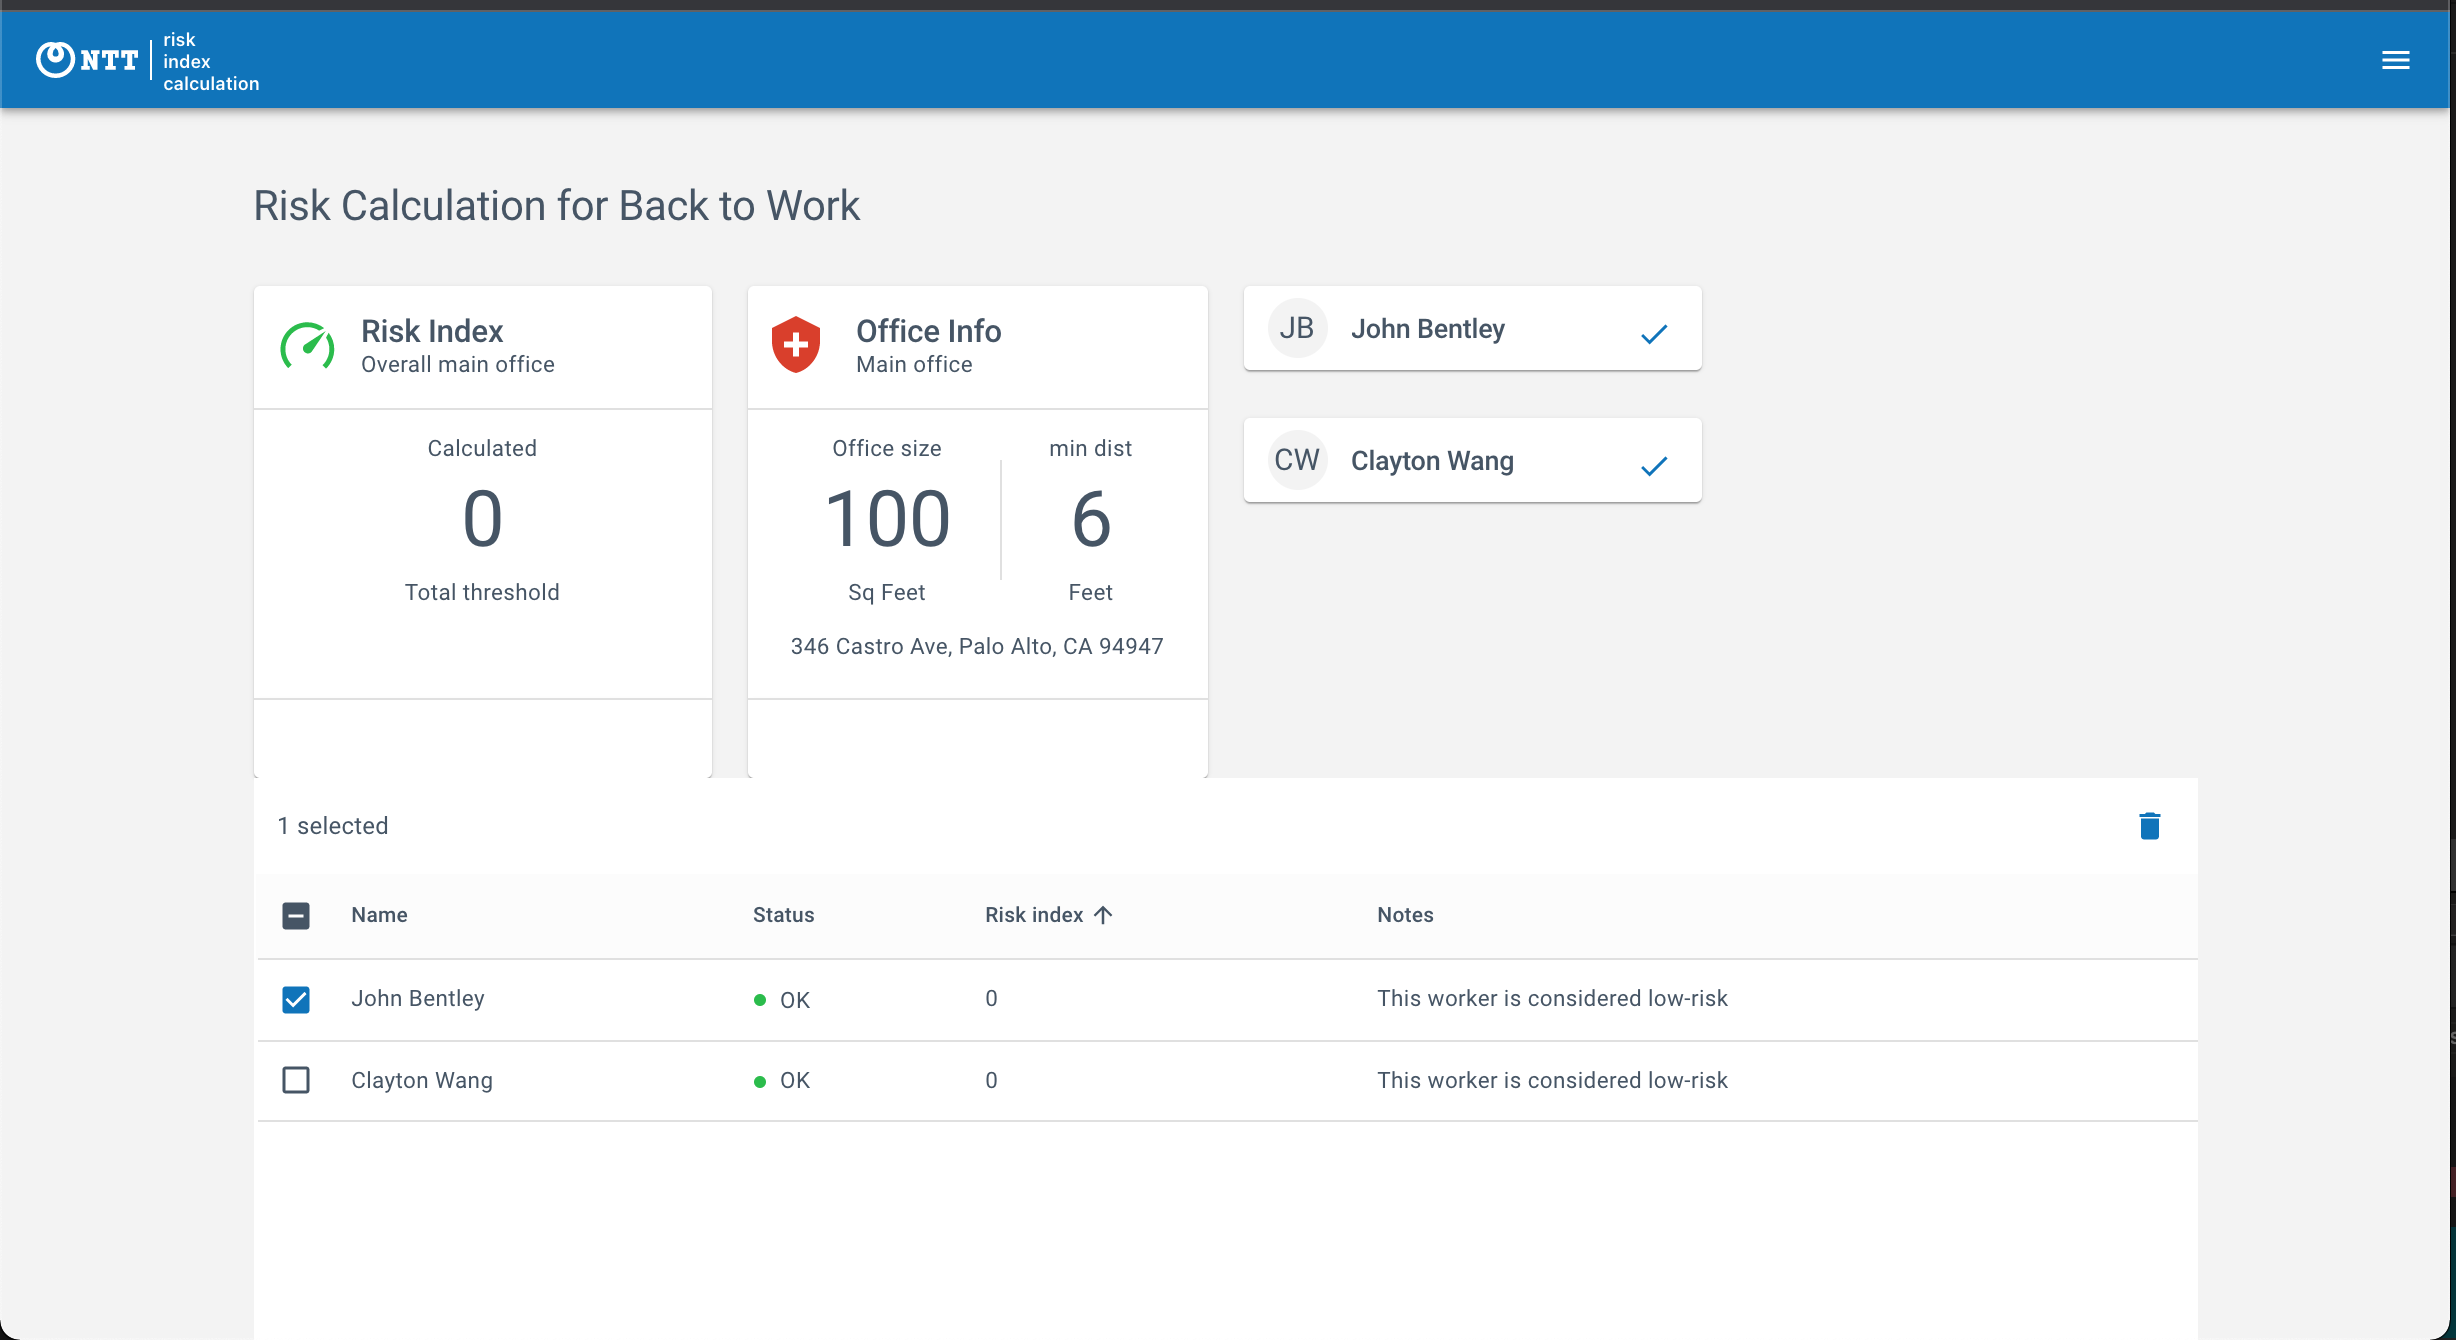Click John Bentley's blue checkmark icon

[x=1654, y=334]
